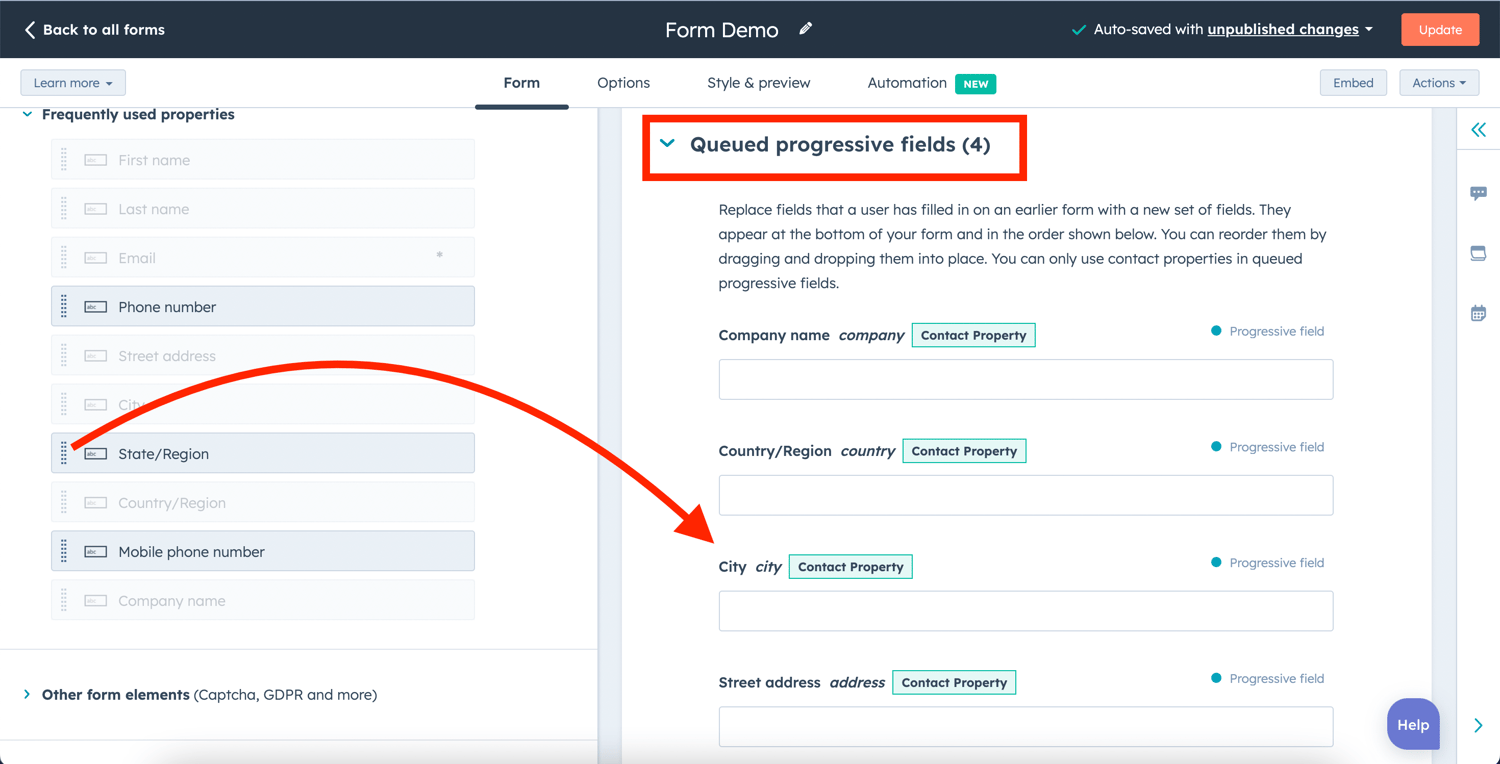Click the text field icon beside Email property
The image size is (1500, 764).
(x=95, y=257)
